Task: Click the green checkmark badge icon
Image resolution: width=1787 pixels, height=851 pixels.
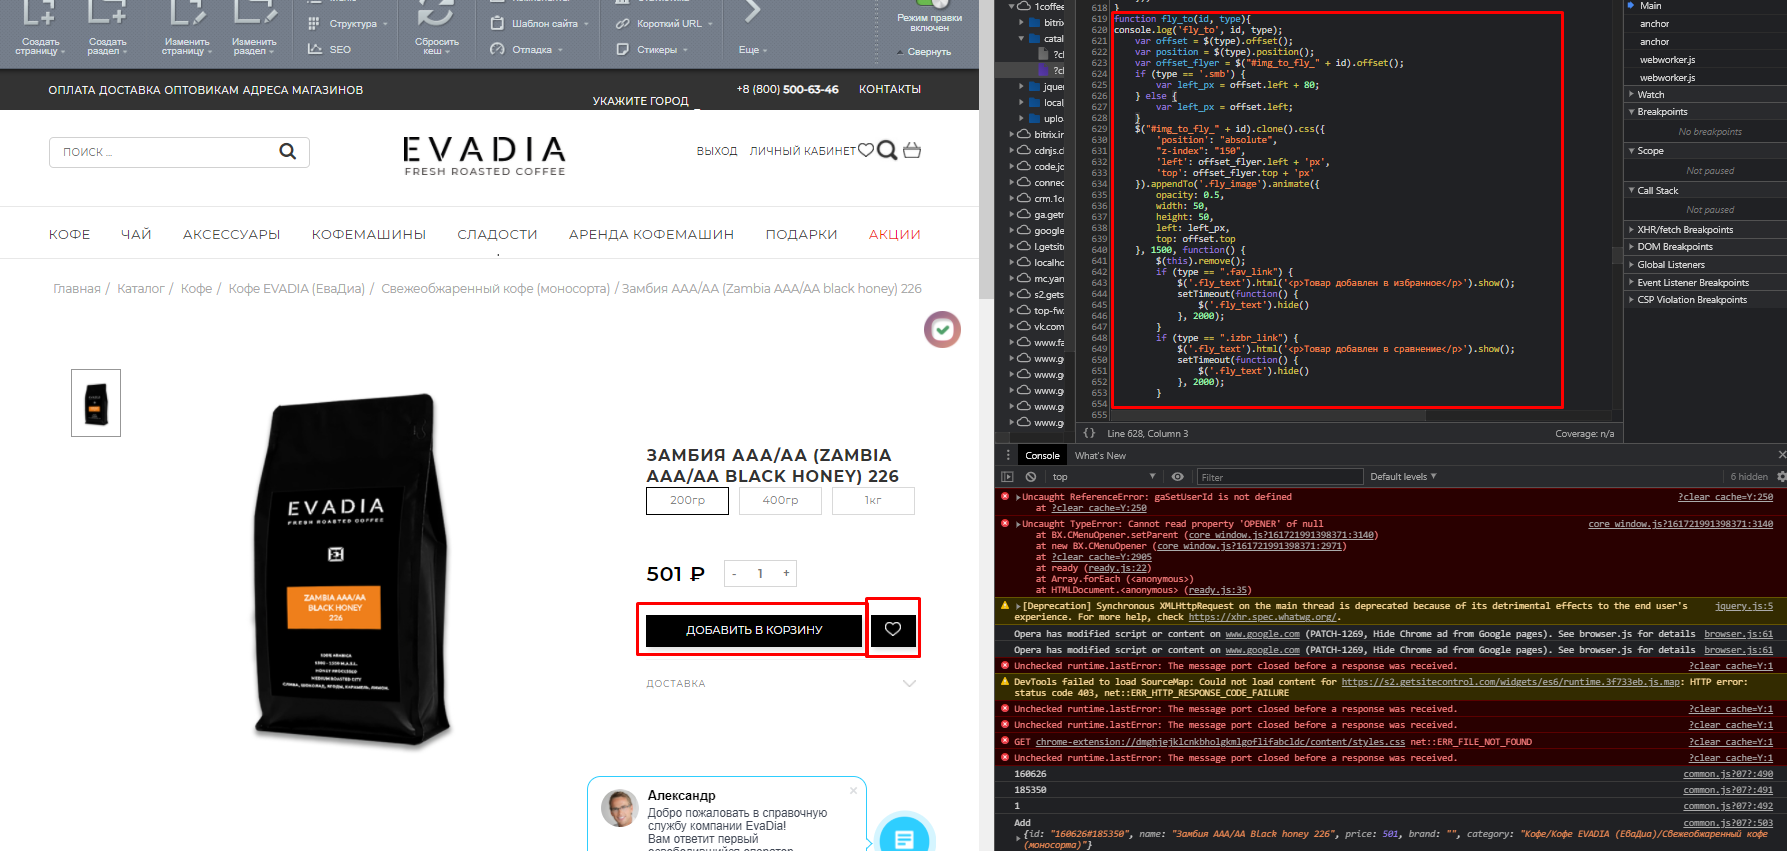Action: point(942,329)
